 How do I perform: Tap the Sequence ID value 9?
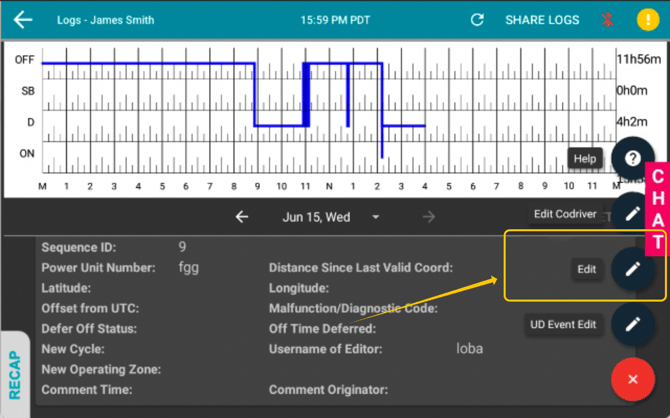(x=182, y=247)
